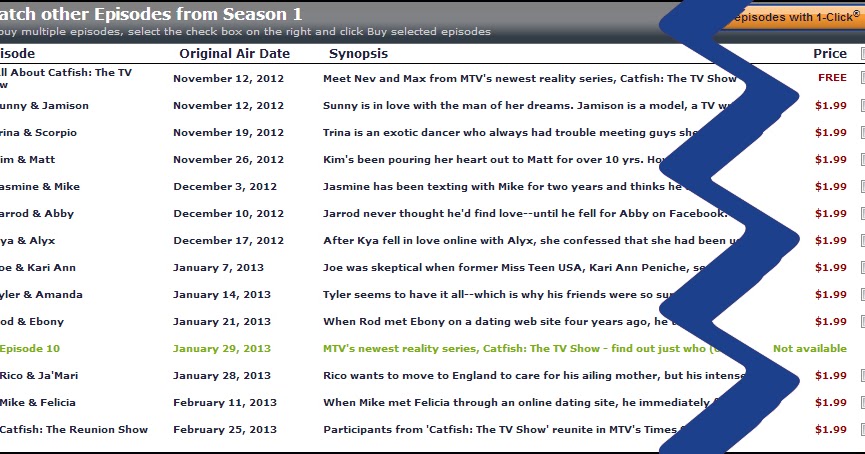The width and height of the screenshot is (865, 454).
Task: Click the 'November 26, 2012' air date
Action: [x=228, y=159]
